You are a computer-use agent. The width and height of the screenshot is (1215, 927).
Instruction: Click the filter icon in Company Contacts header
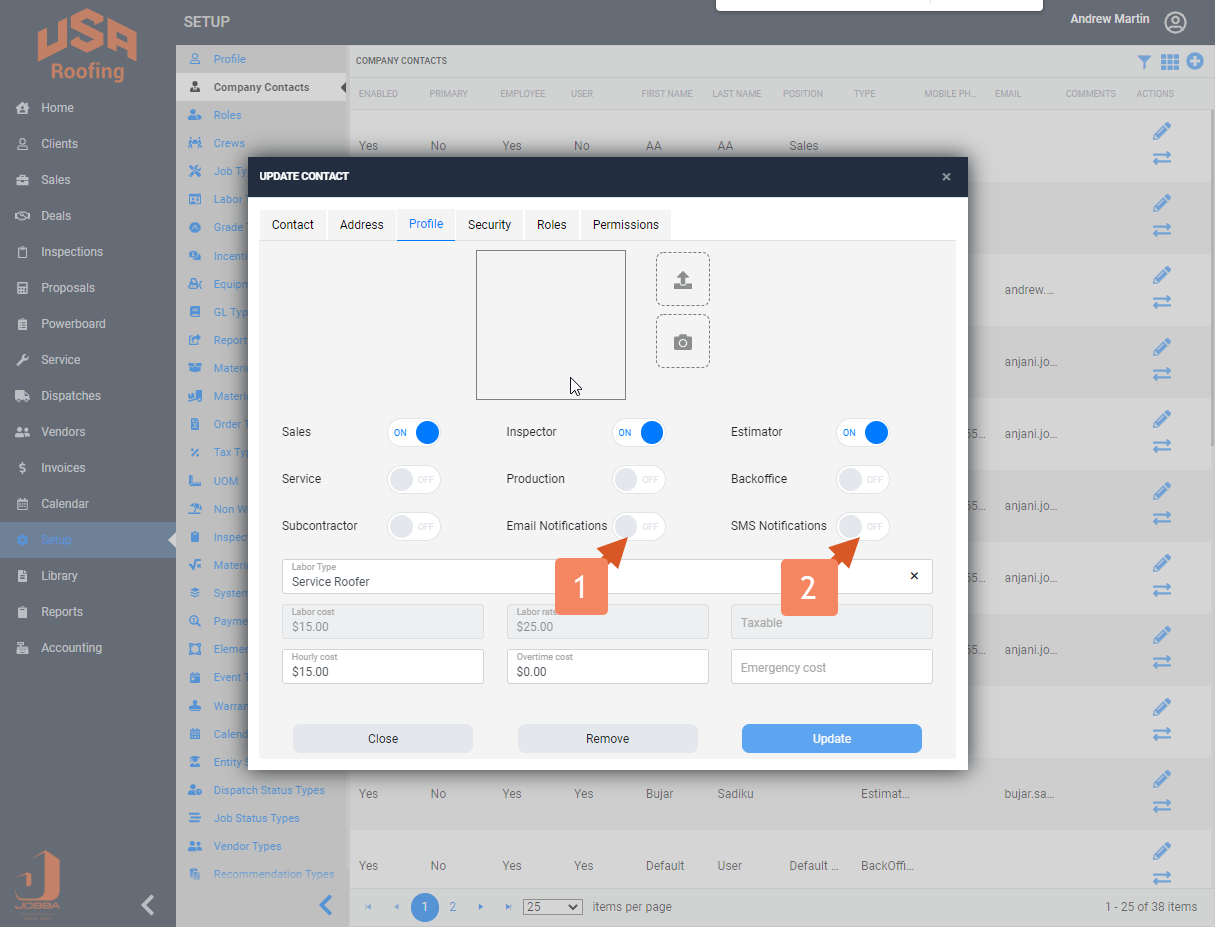click(x=1144, y=62)
